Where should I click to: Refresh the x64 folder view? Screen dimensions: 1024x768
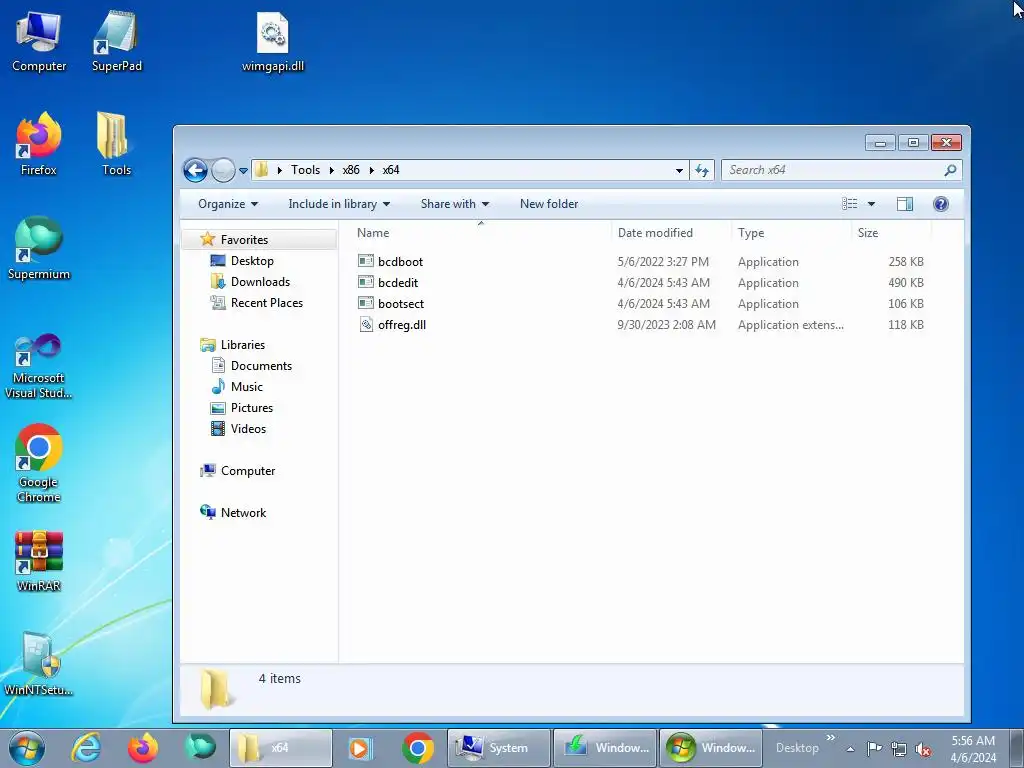coord(702,170)
